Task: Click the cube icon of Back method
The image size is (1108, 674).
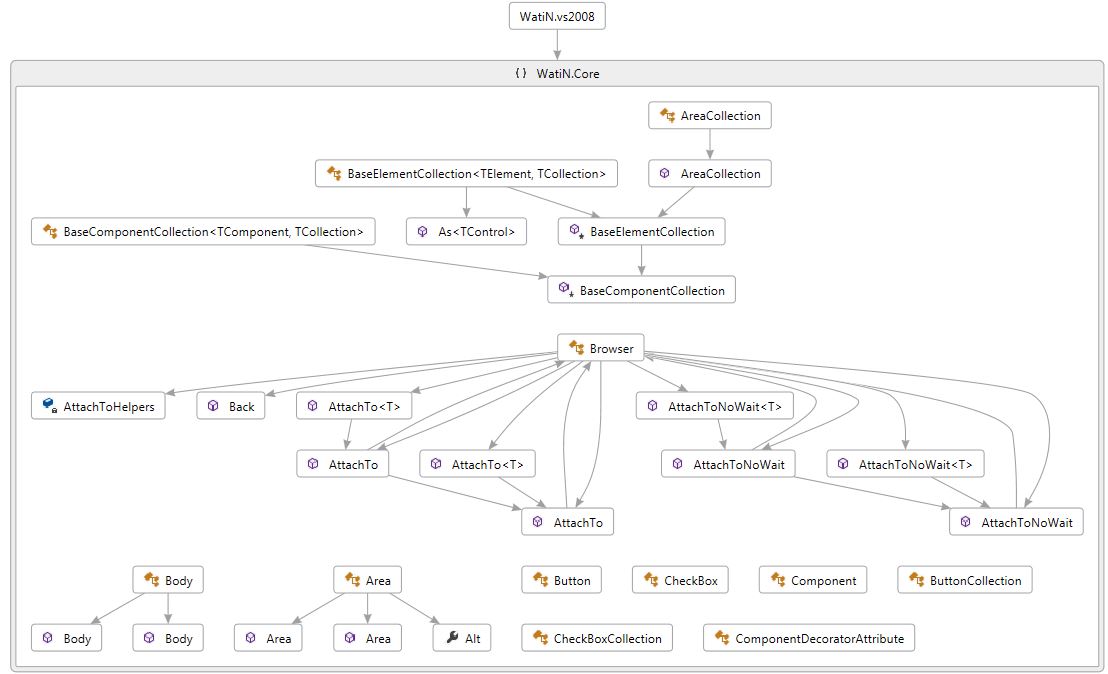Action: 213,406
